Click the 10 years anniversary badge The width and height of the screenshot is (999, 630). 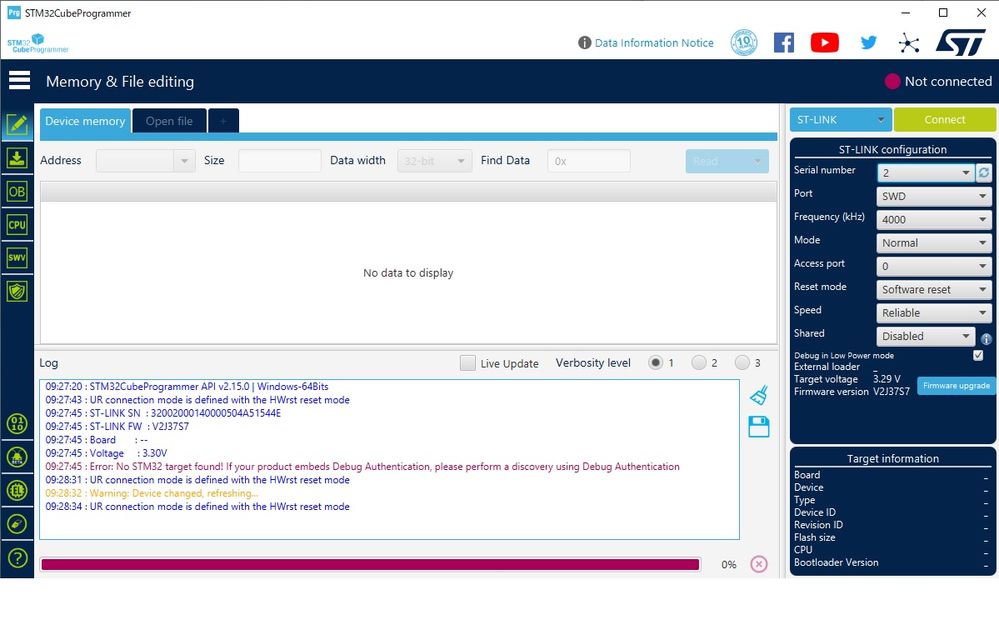click(744, 43)
